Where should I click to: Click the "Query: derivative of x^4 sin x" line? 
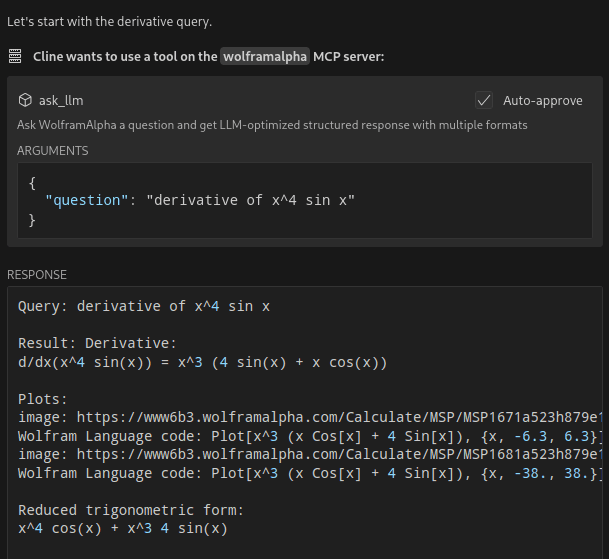(144, 306)
